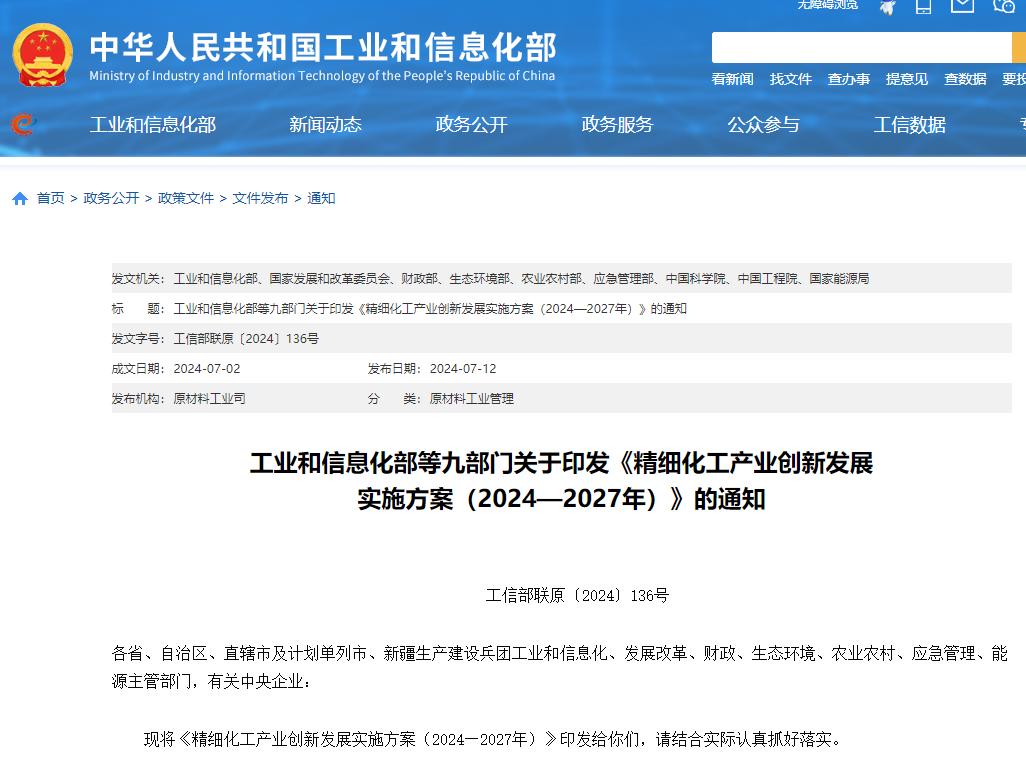Select the 找文件 quick link
Image resolution: width=1026 pixels, height=780 pixels.
pyautogui.click(x=790, y=79)
